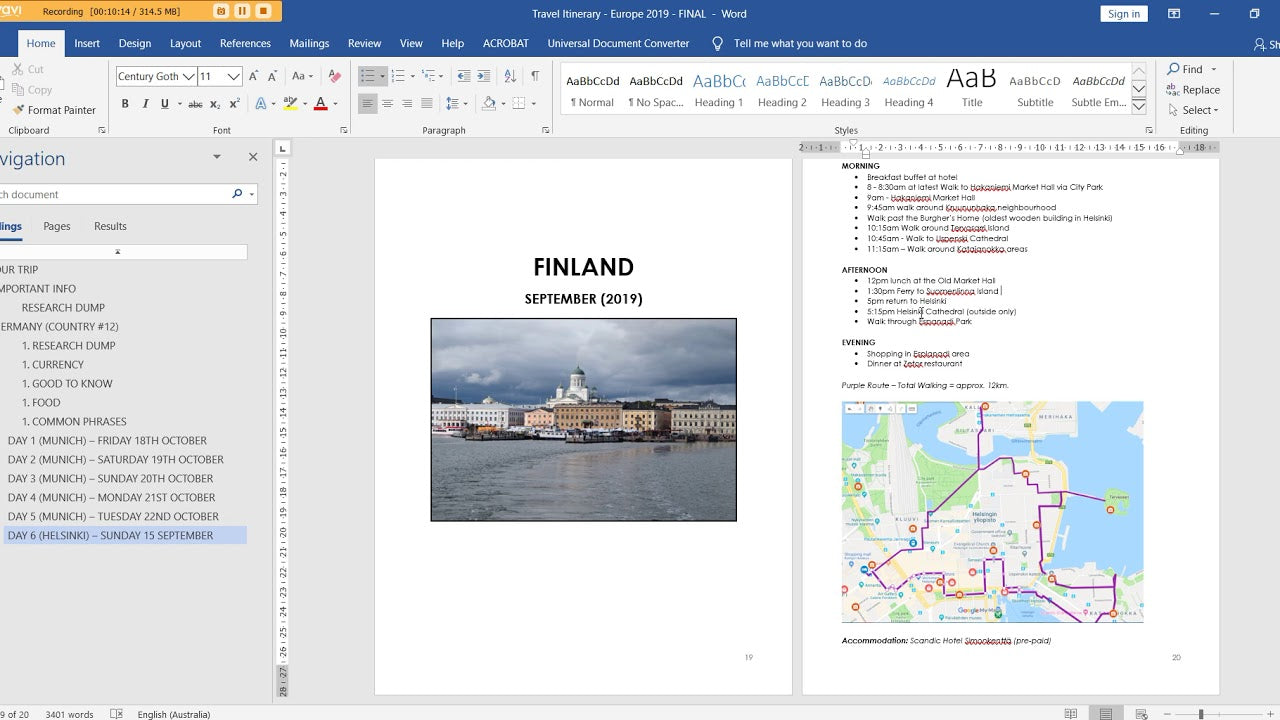Click the Sort icon in Paragraph group
This screenshot has height=720, width=1280.
(510, 76)
